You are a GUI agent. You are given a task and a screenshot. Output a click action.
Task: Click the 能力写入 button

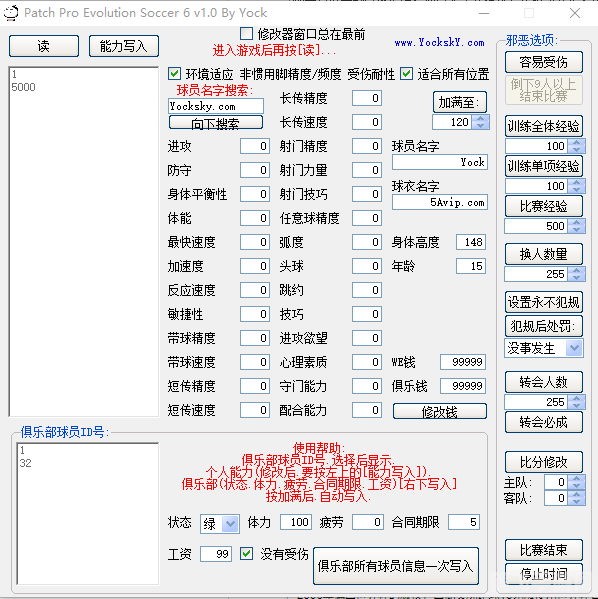click(x=124, y=46)
